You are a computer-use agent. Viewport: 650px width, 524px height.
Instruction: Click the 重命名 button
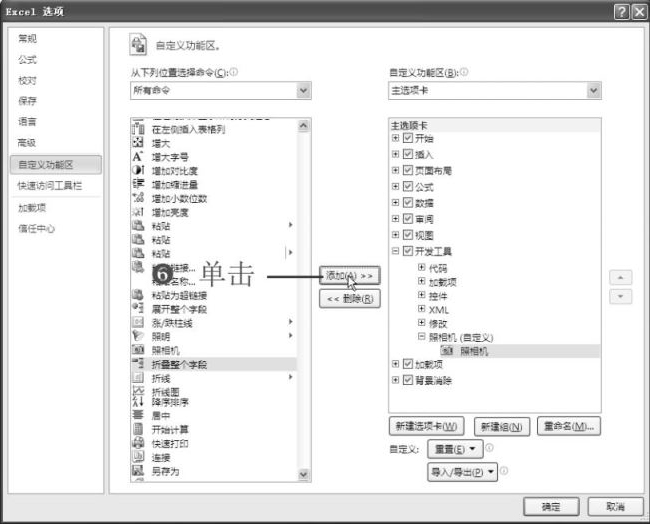coord(569,426)
